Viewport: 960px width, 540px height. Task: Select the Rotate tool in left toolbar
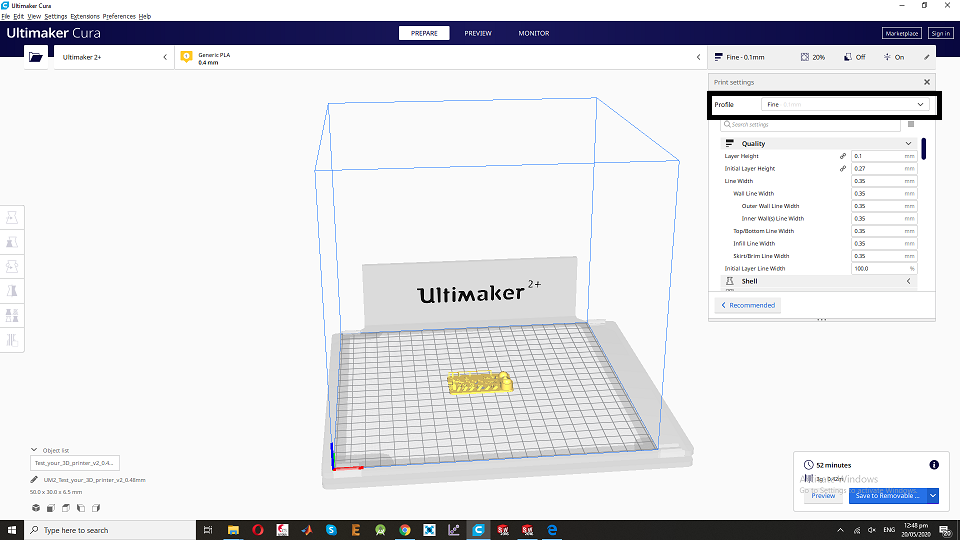tap(12, 266)
